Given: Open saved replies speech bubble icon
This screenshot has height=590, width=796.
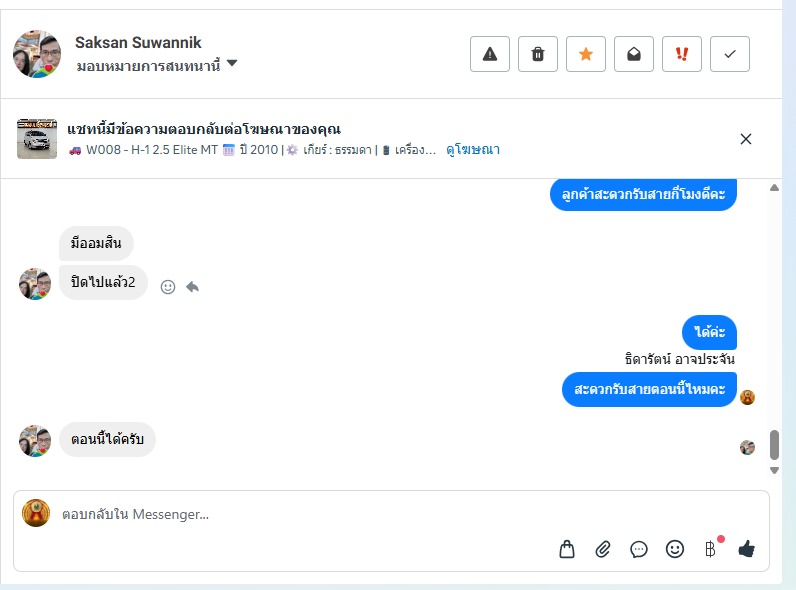Looking at the screenshot, I should pyautogui.click(x=639, y=549).
